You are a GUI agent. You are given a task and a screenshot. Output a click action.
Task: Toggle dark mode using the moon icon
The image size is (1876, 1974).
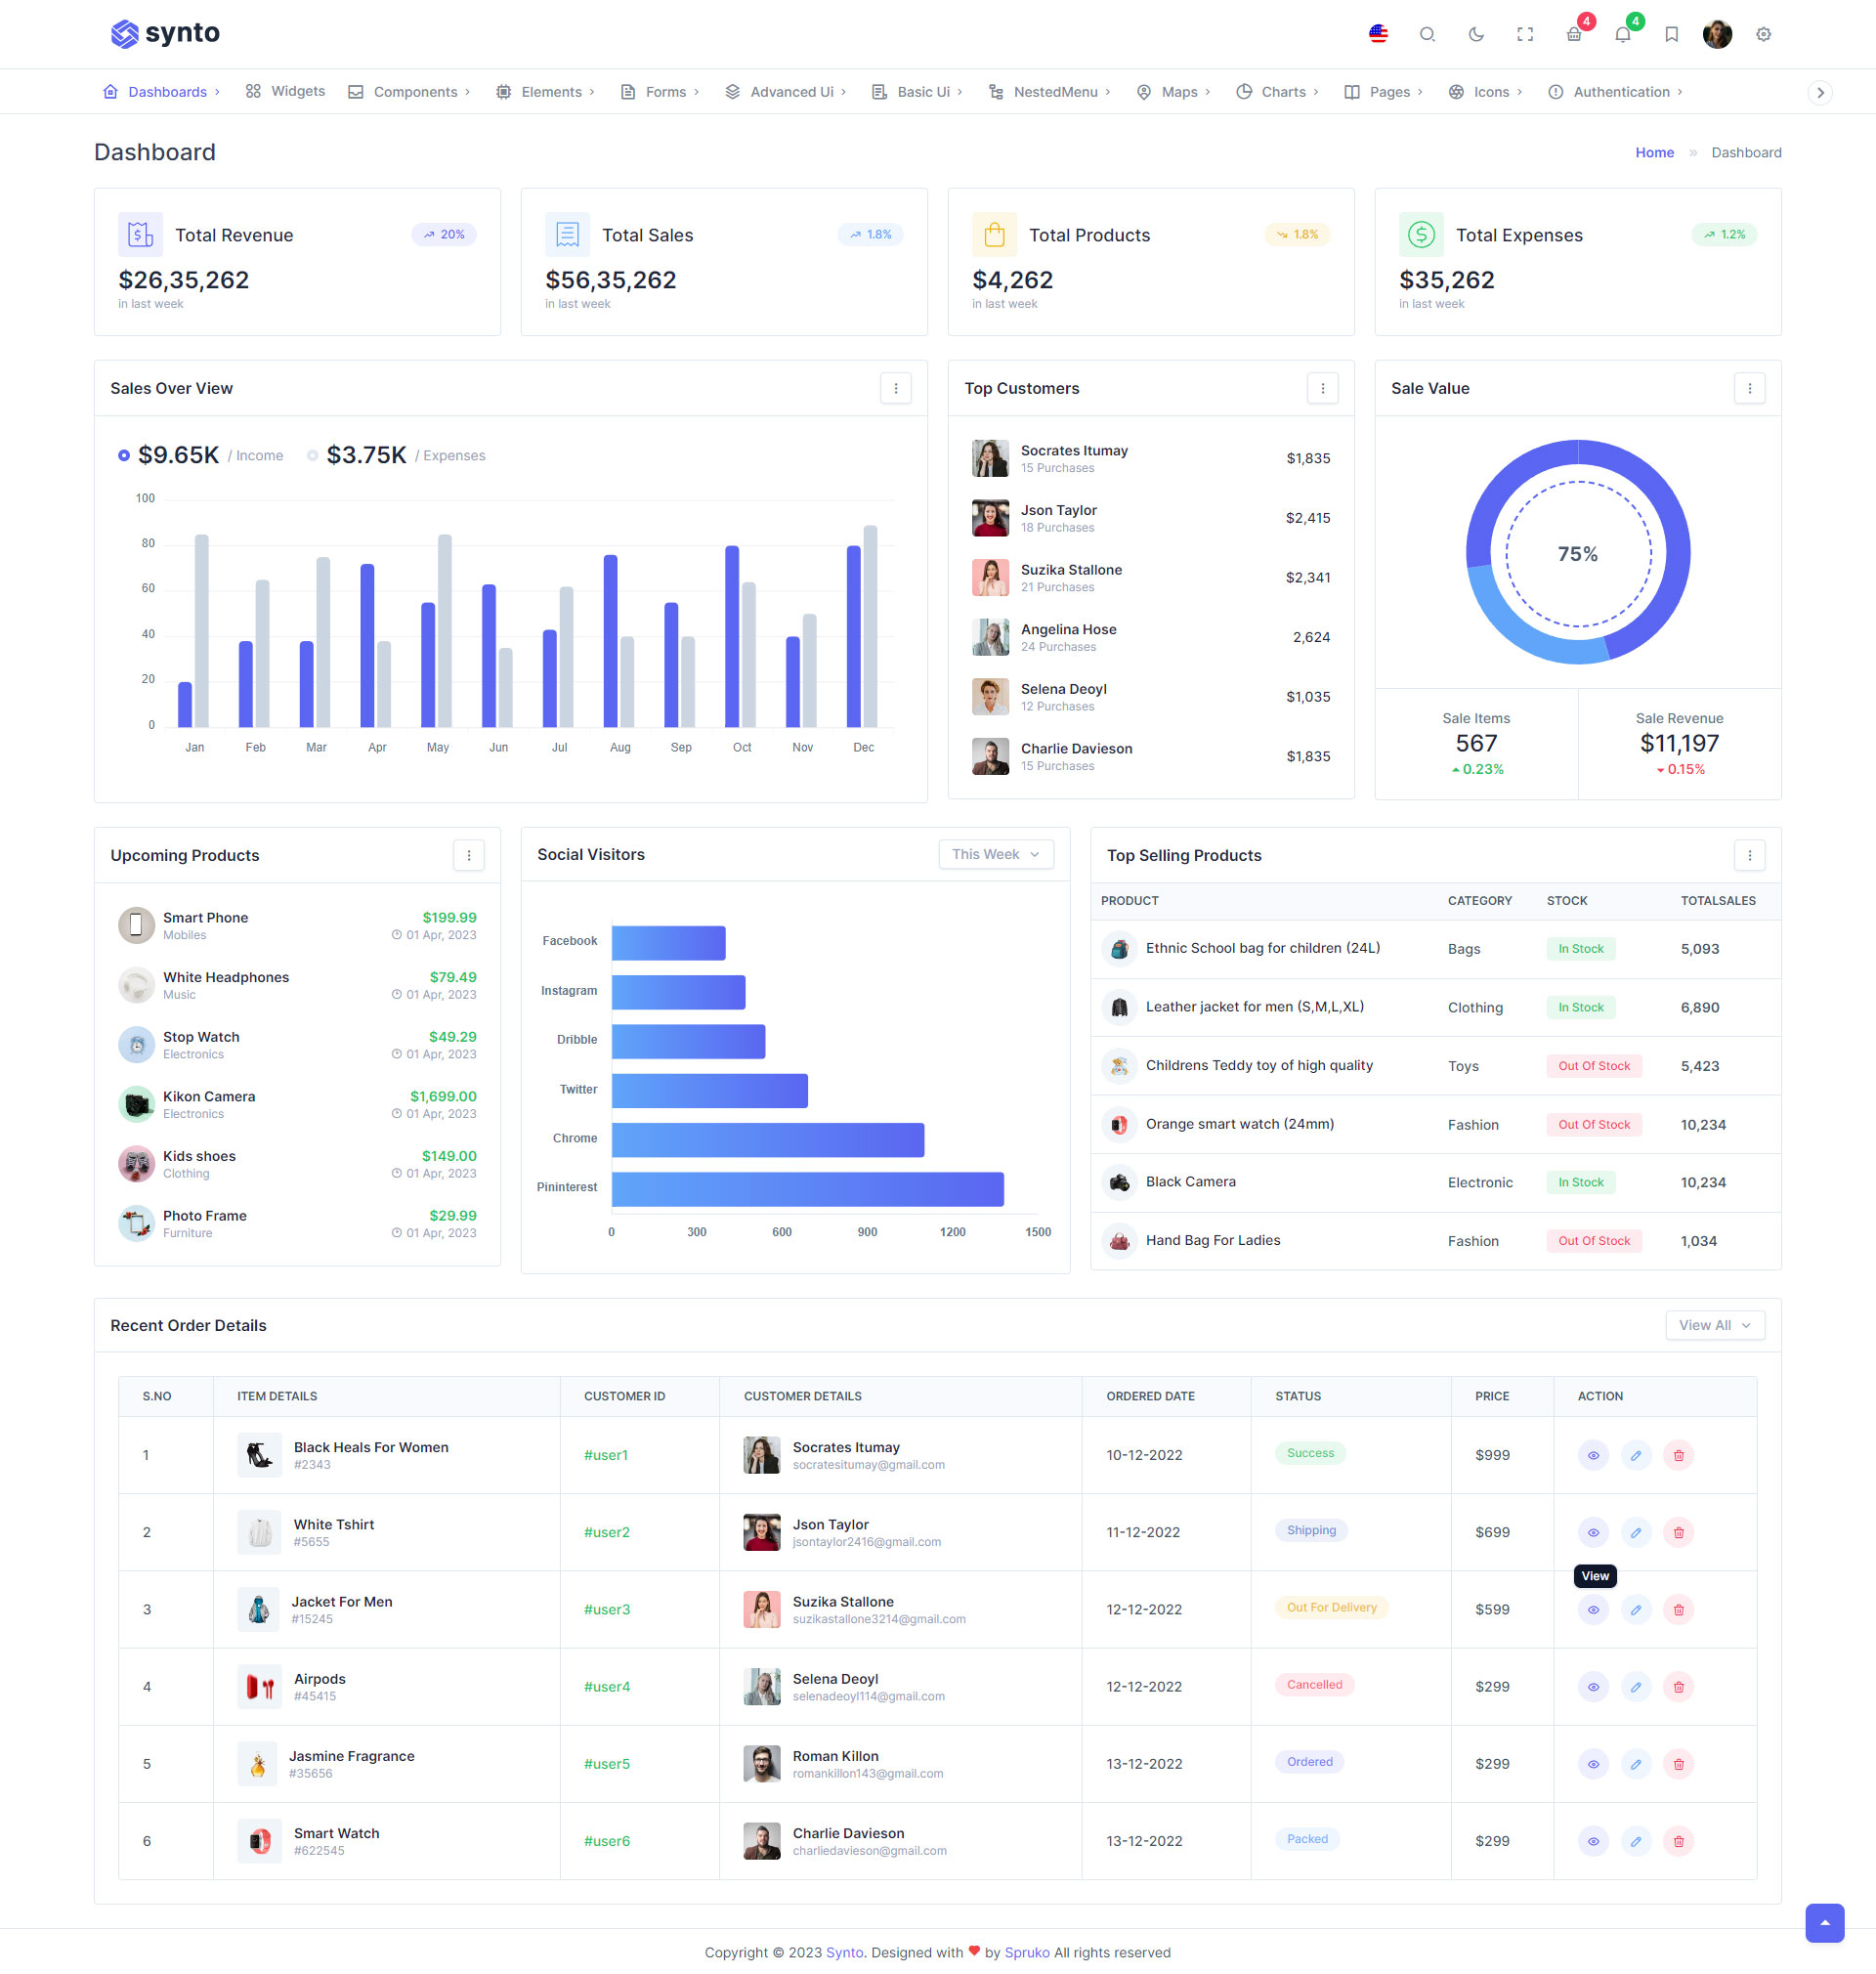[1476, 33]
